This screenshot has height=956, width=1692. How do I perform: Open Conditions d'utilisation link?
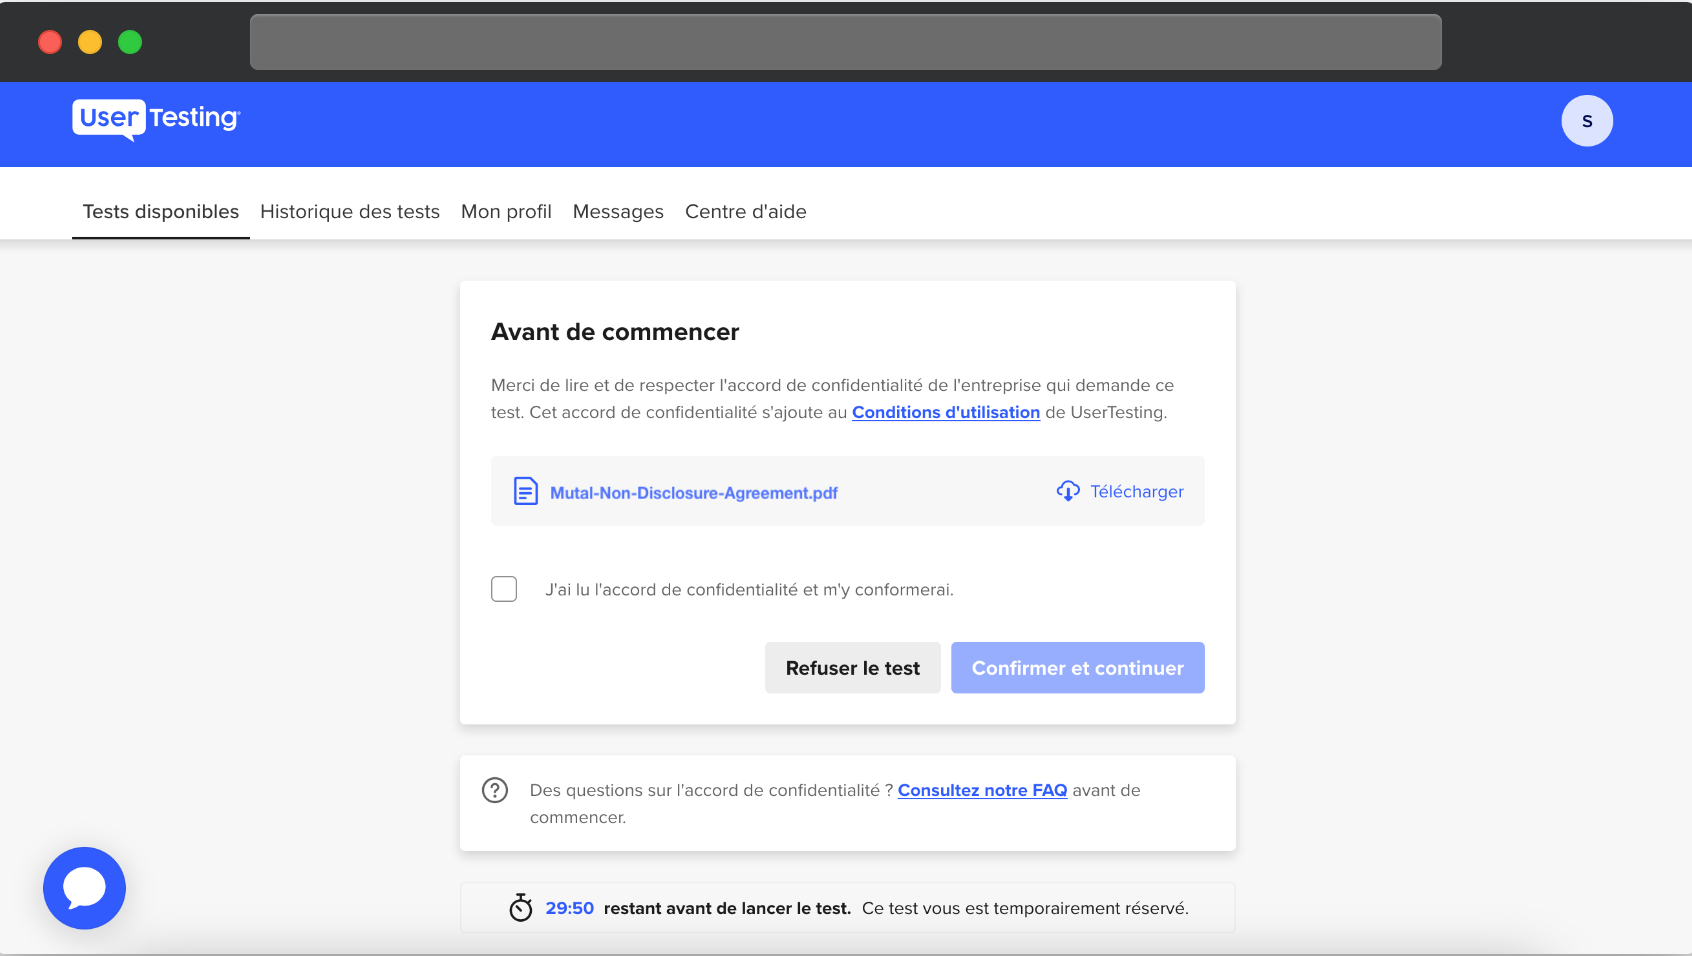point(946,412)
